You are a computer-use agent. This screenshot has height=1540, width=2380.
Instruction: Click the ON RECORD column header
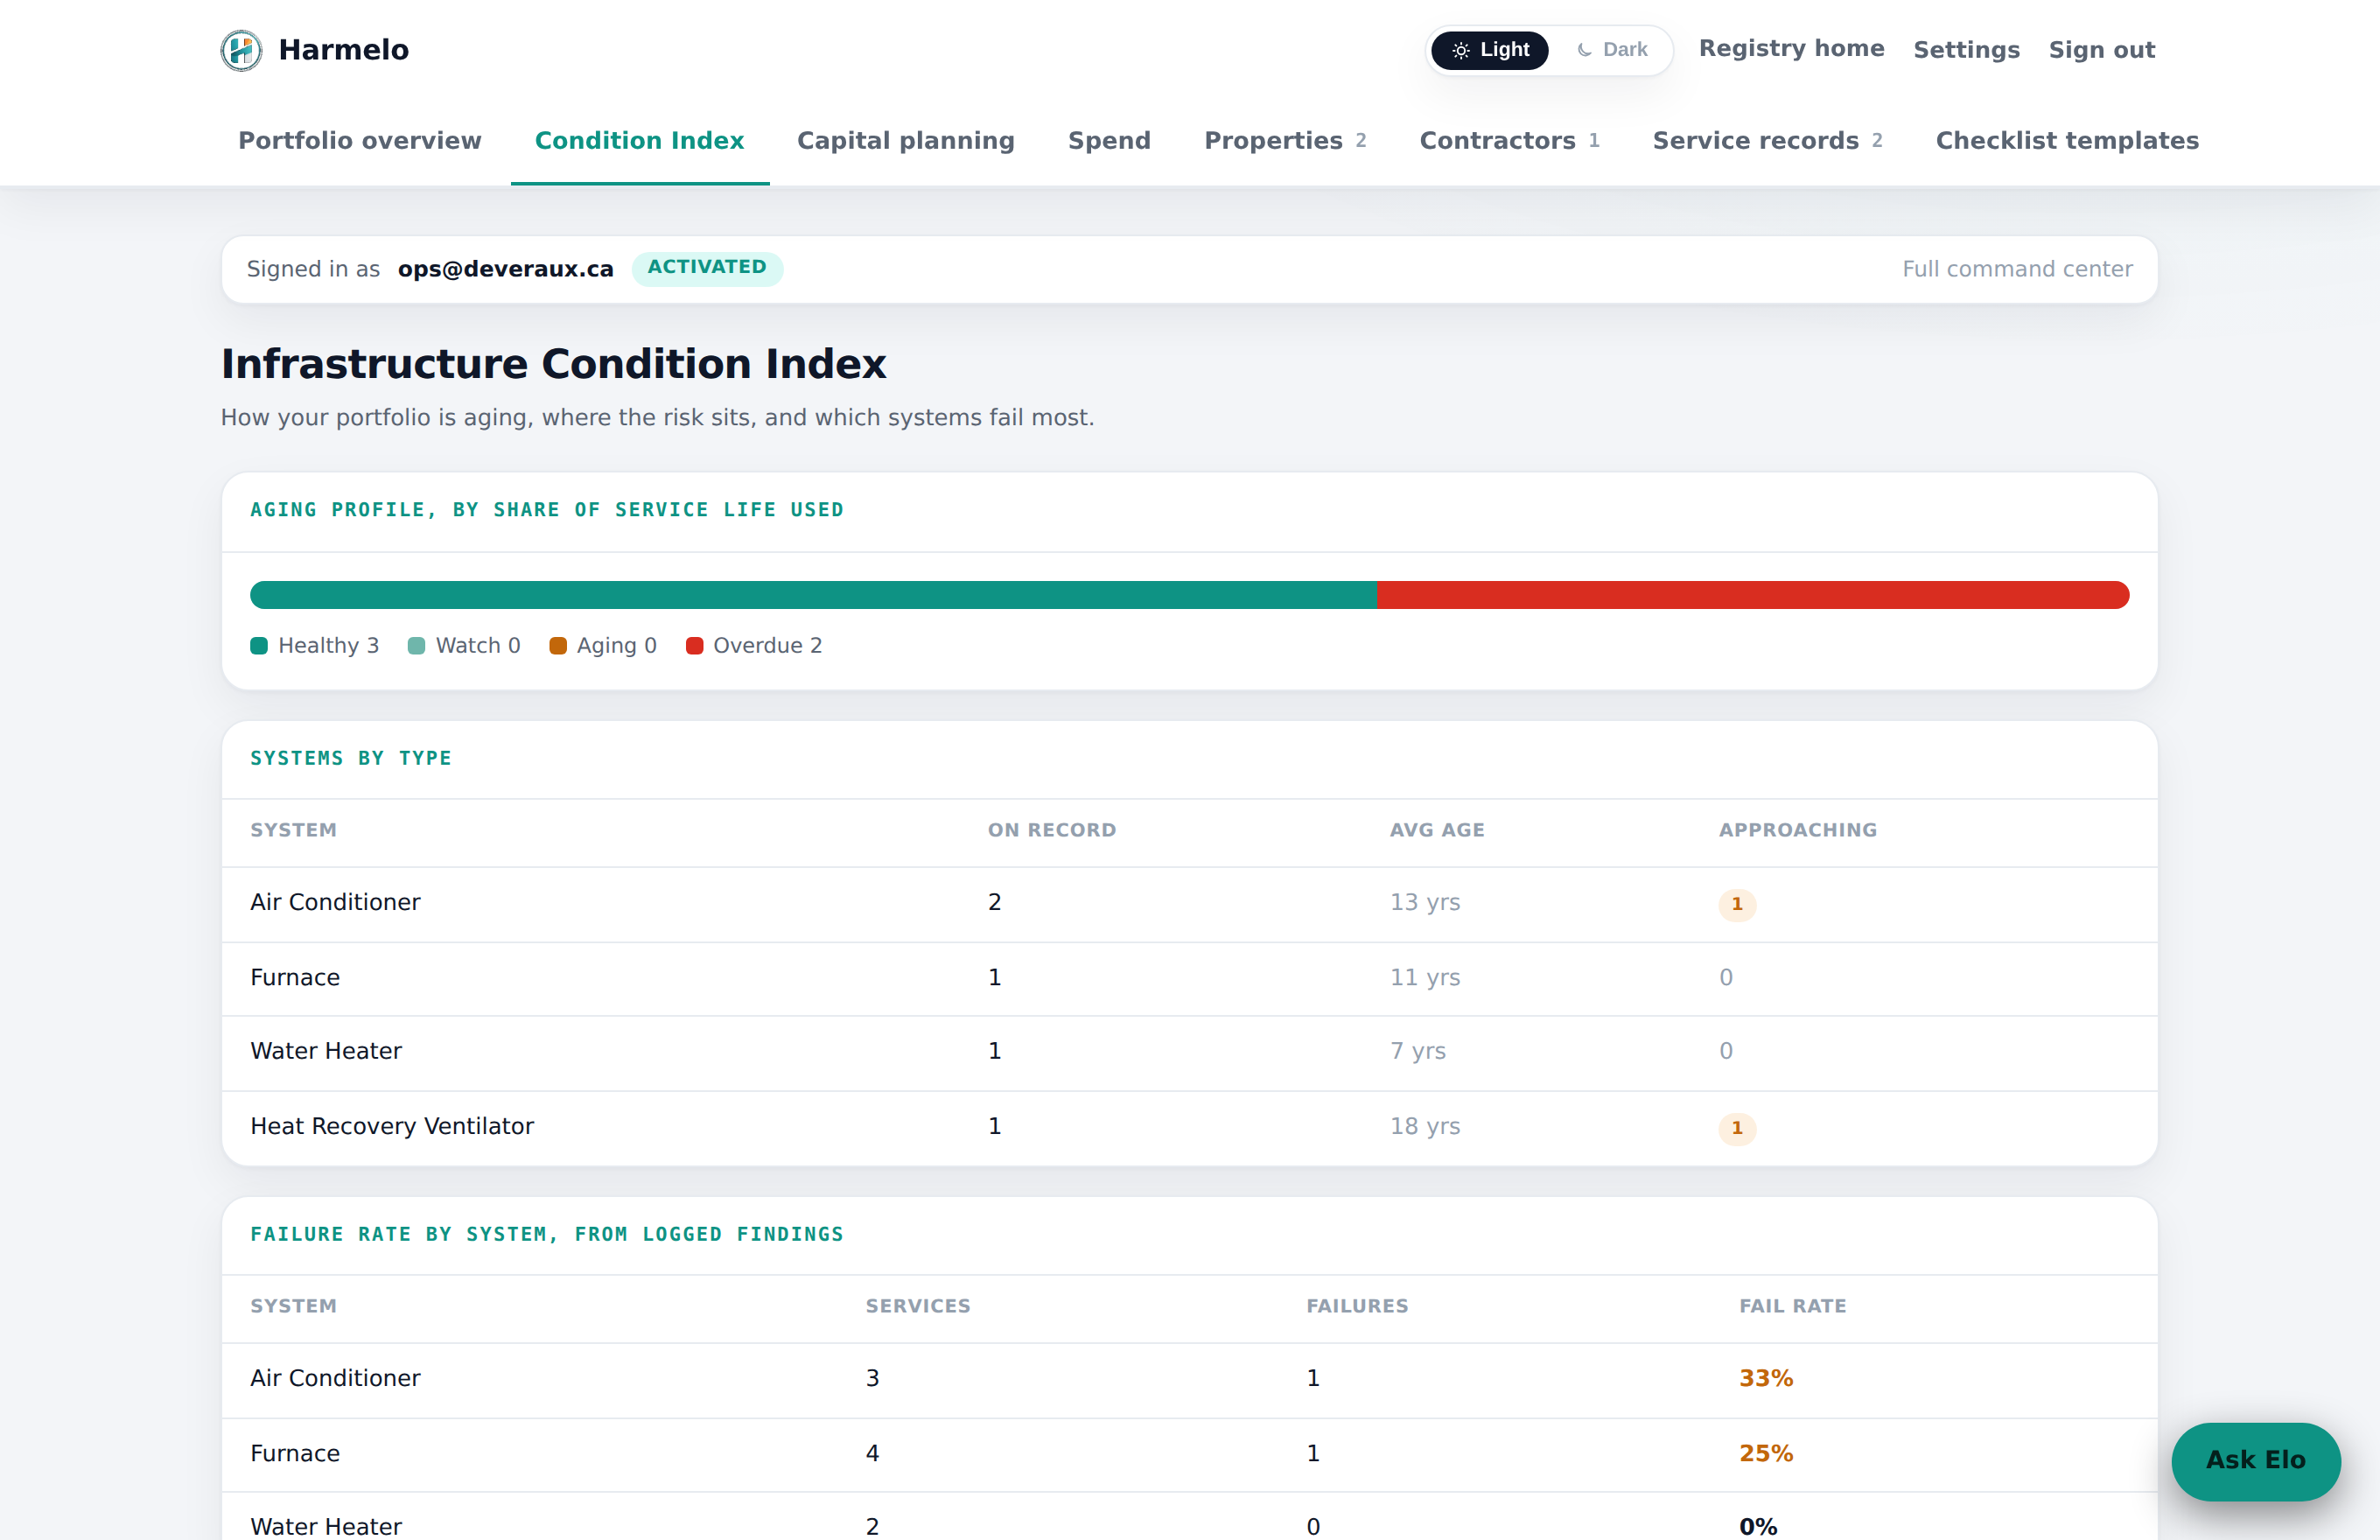[1052, 830]
